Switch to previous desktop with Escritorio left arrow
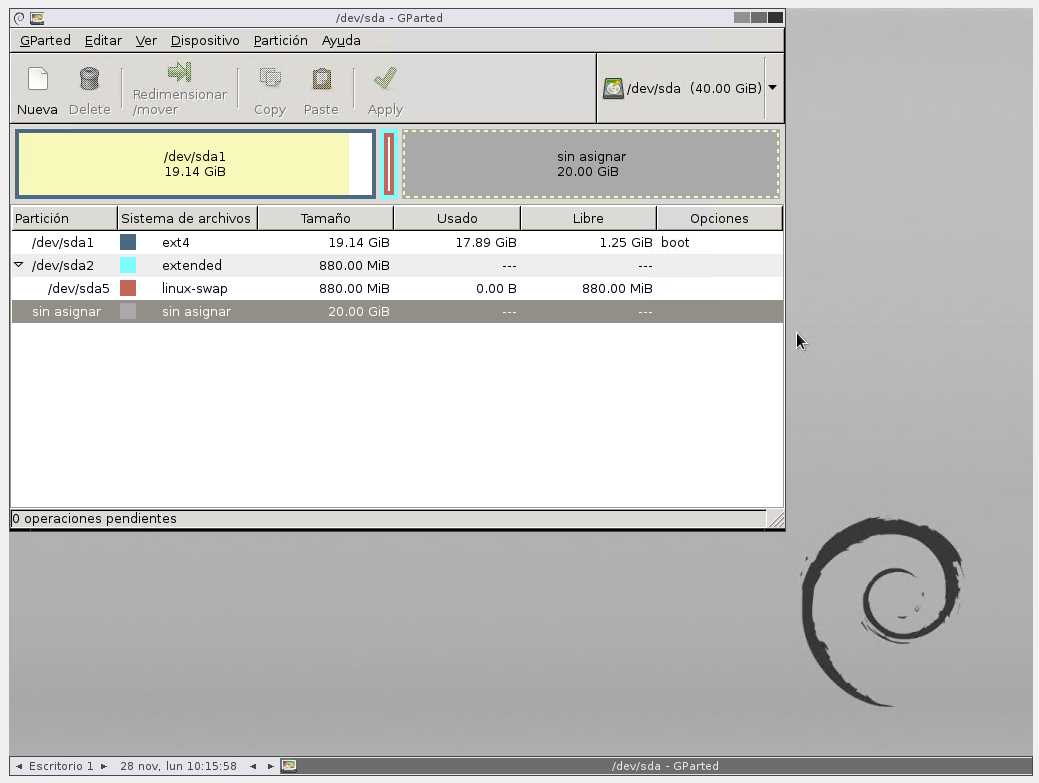 (19, 766)
